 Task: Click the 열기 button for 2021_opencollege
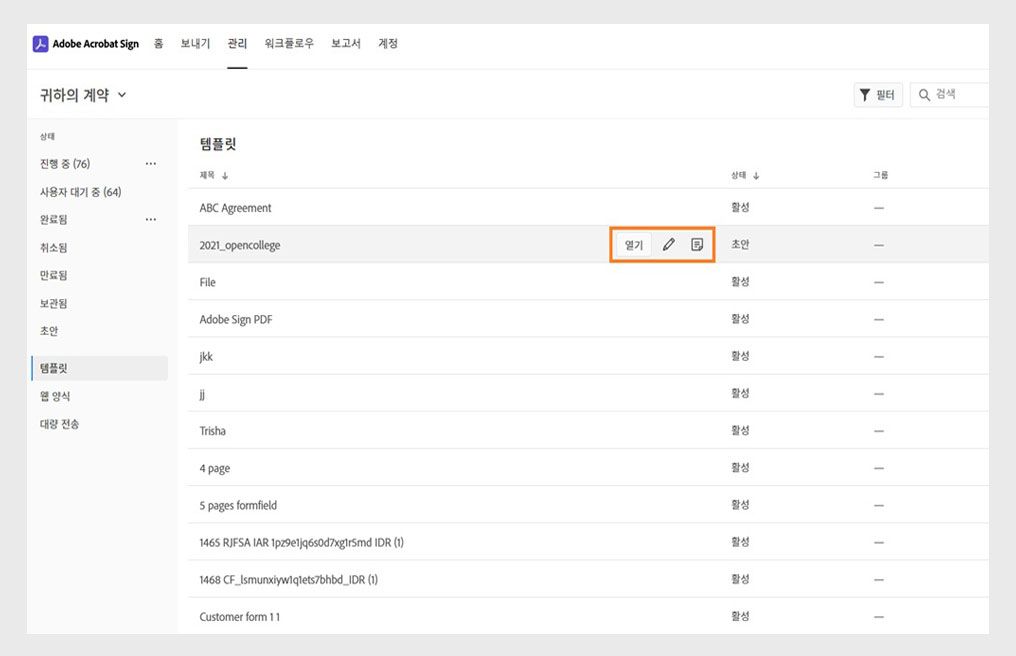pyautogui.click(x=632, y=243)
